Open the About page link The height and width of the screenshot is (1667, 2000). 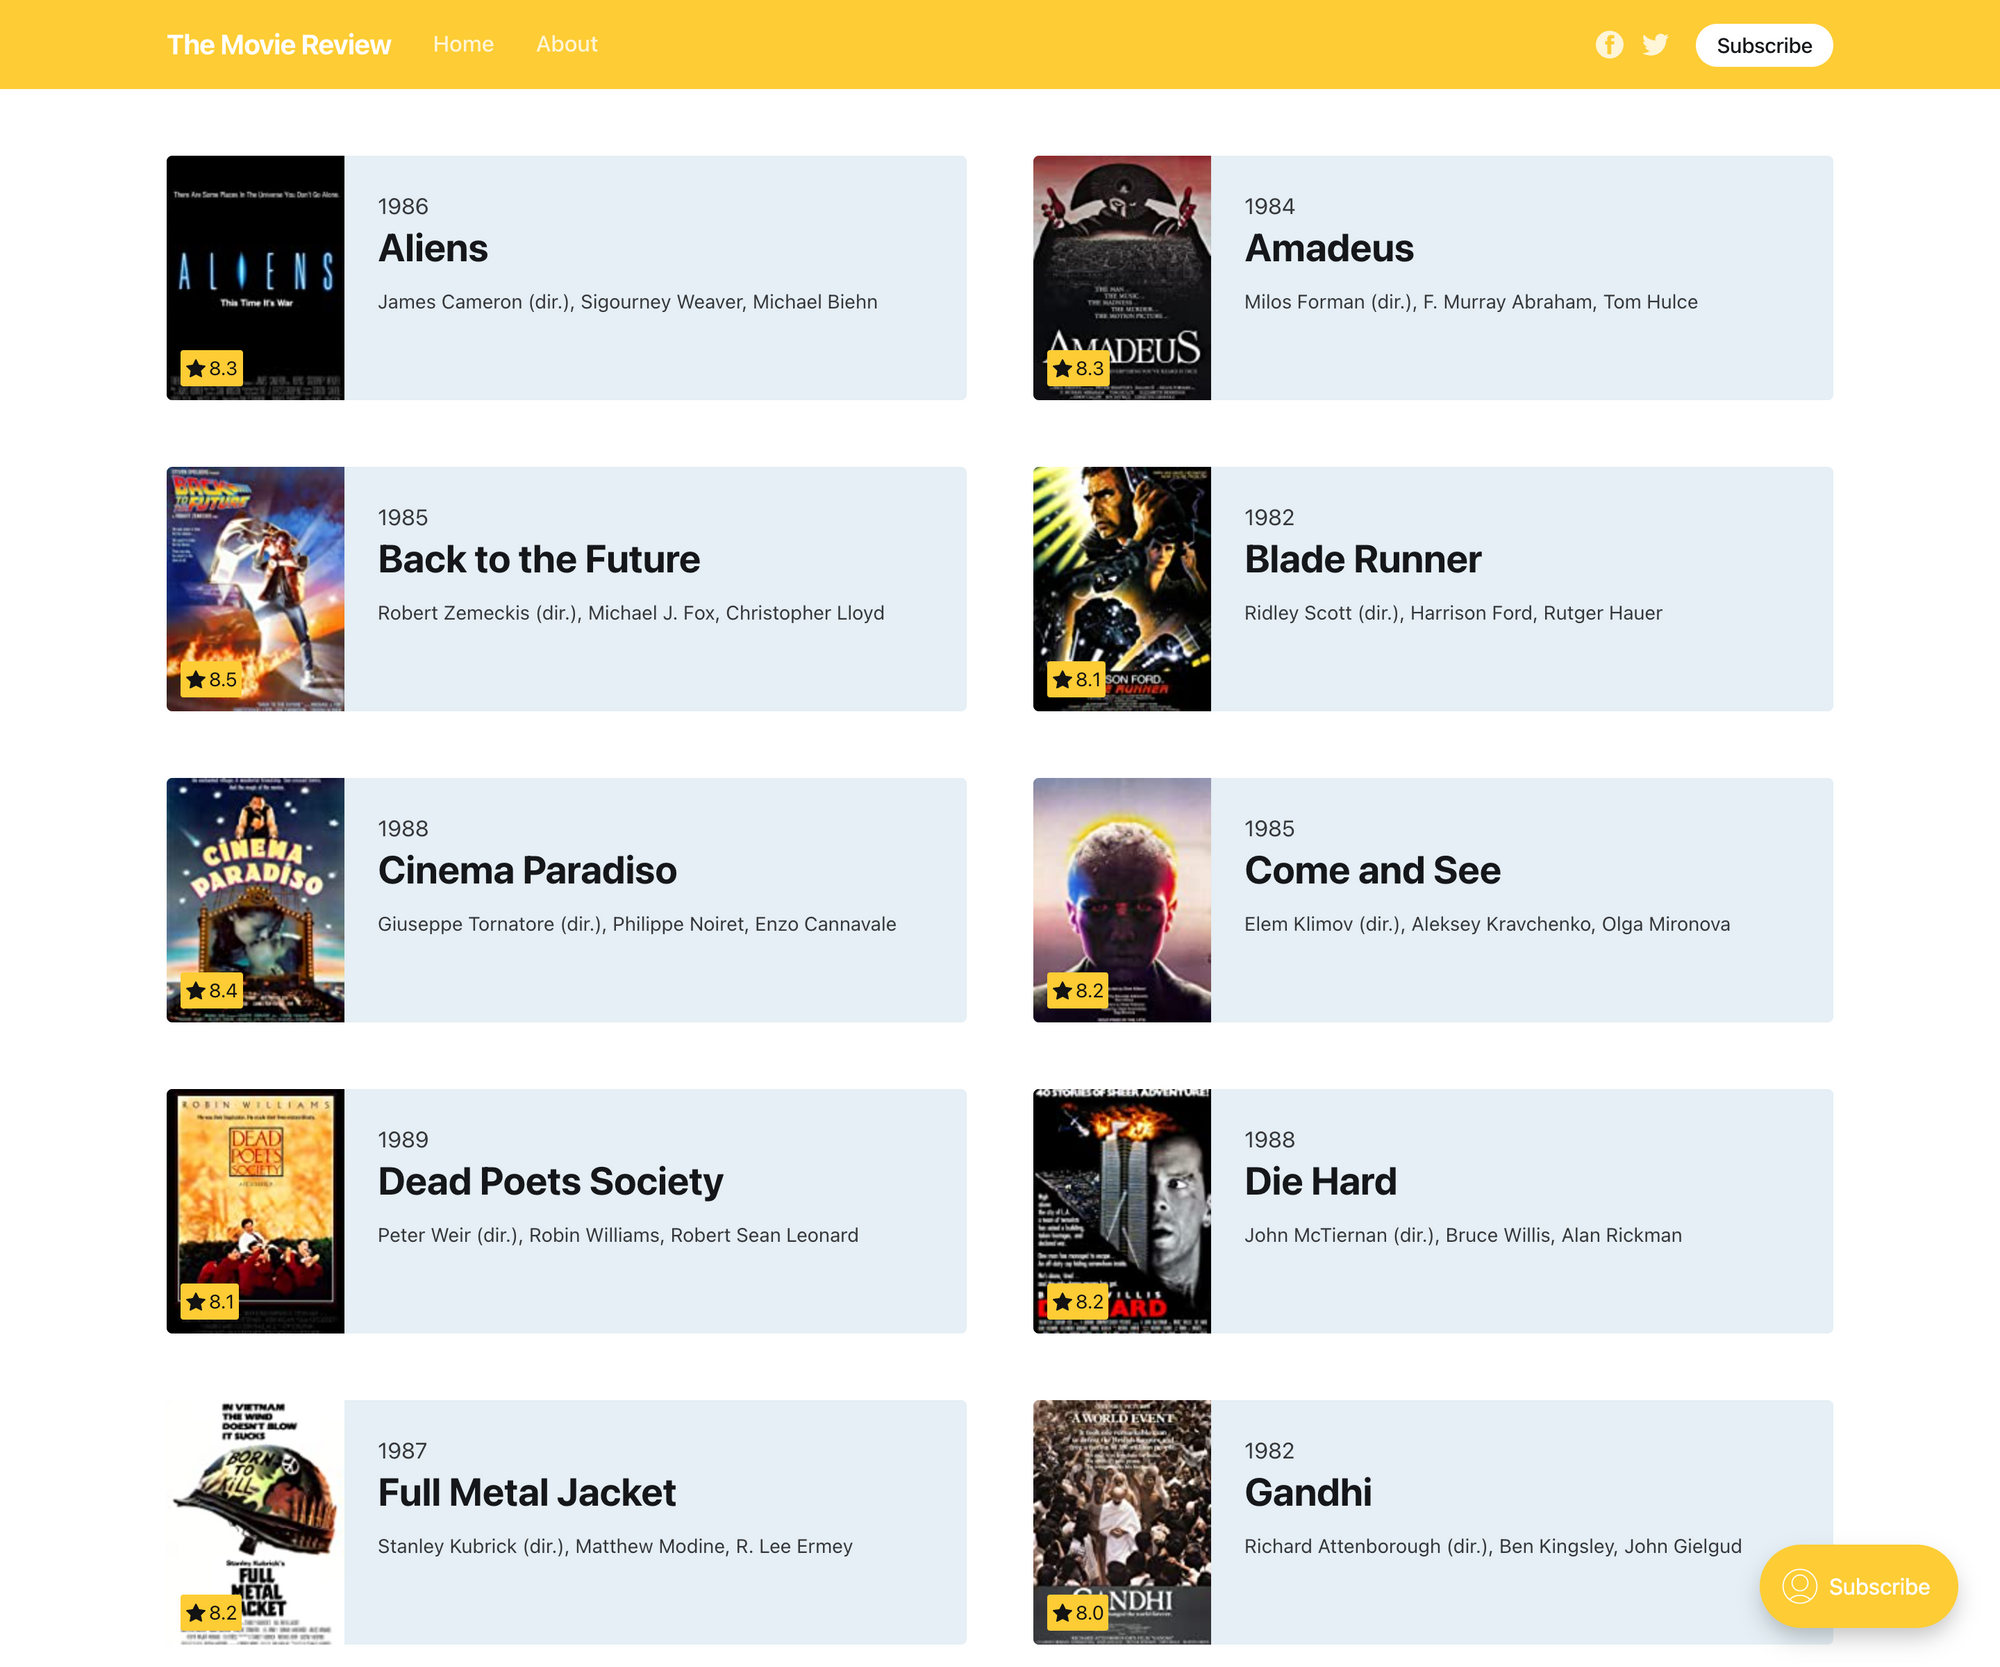pyautogui.click(x=566, y=44)
